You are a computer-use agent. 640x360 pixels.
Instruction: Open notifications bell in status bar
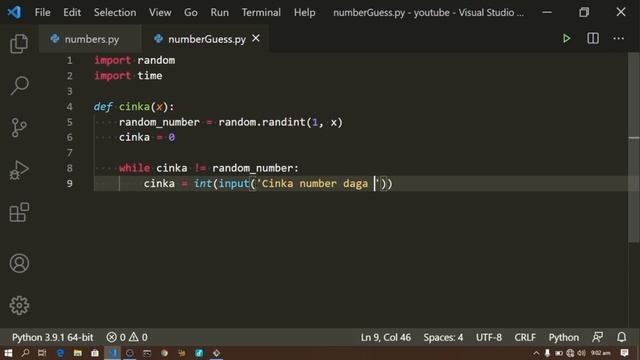621,337
